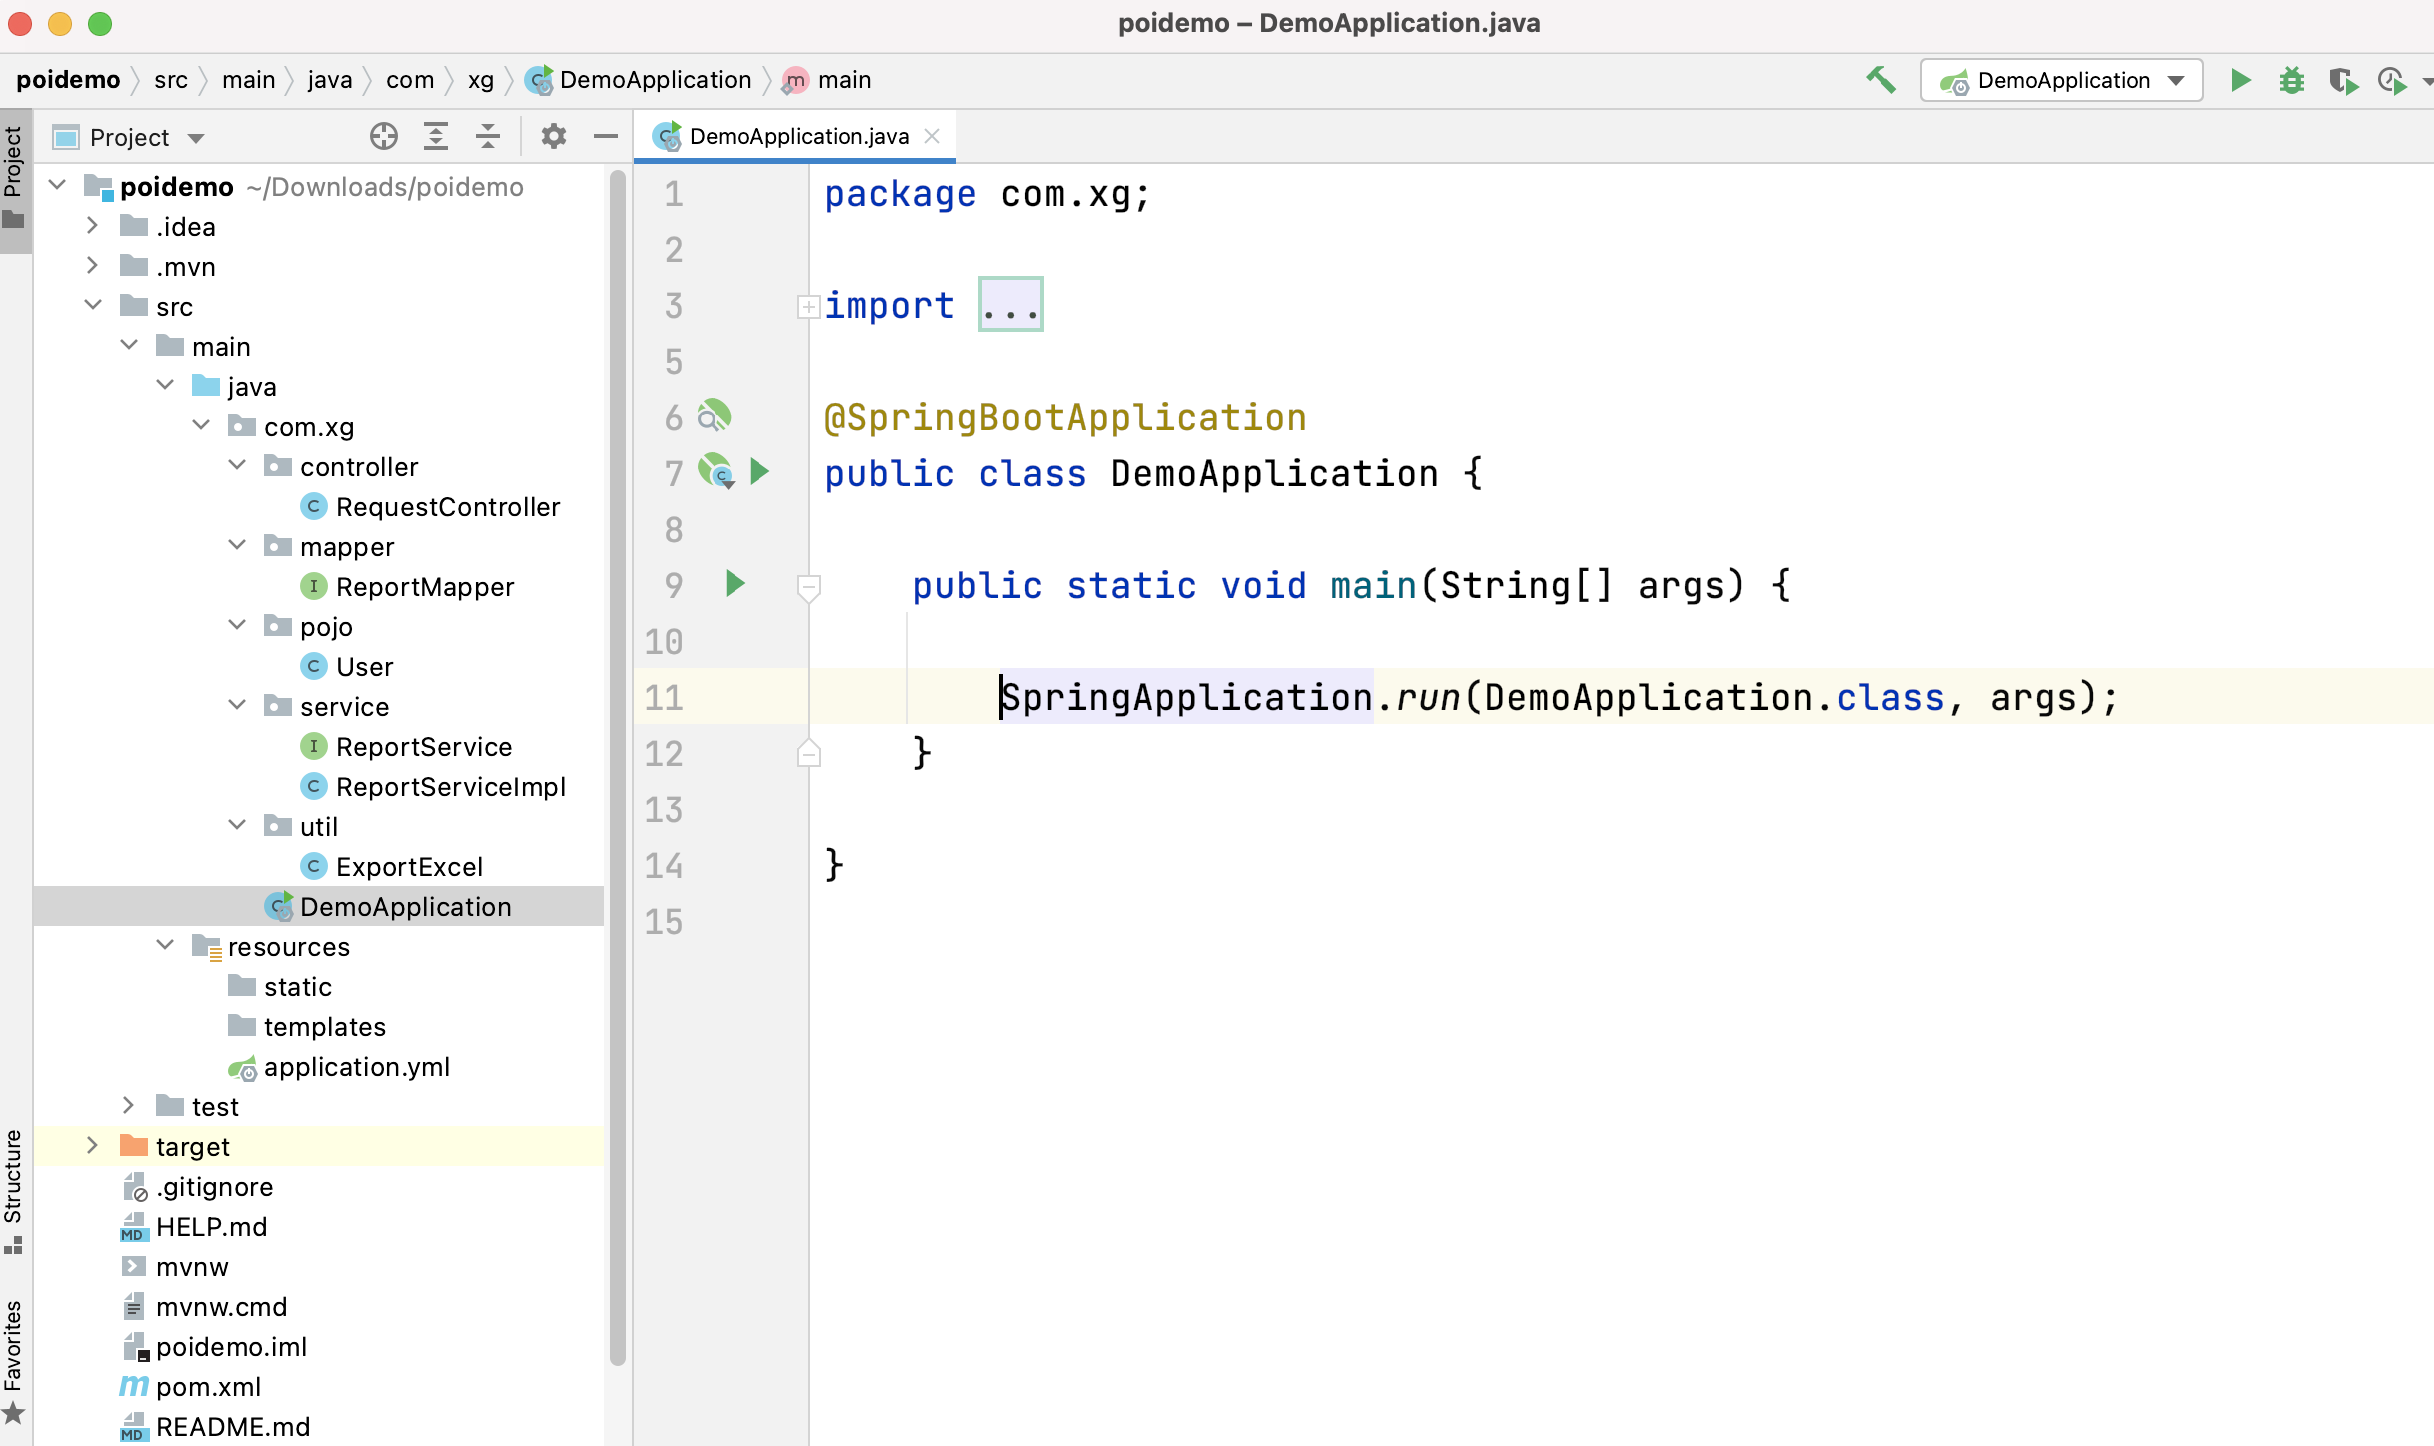
Task: Click run gutter arrow beside main method
Action: [735, 584]
